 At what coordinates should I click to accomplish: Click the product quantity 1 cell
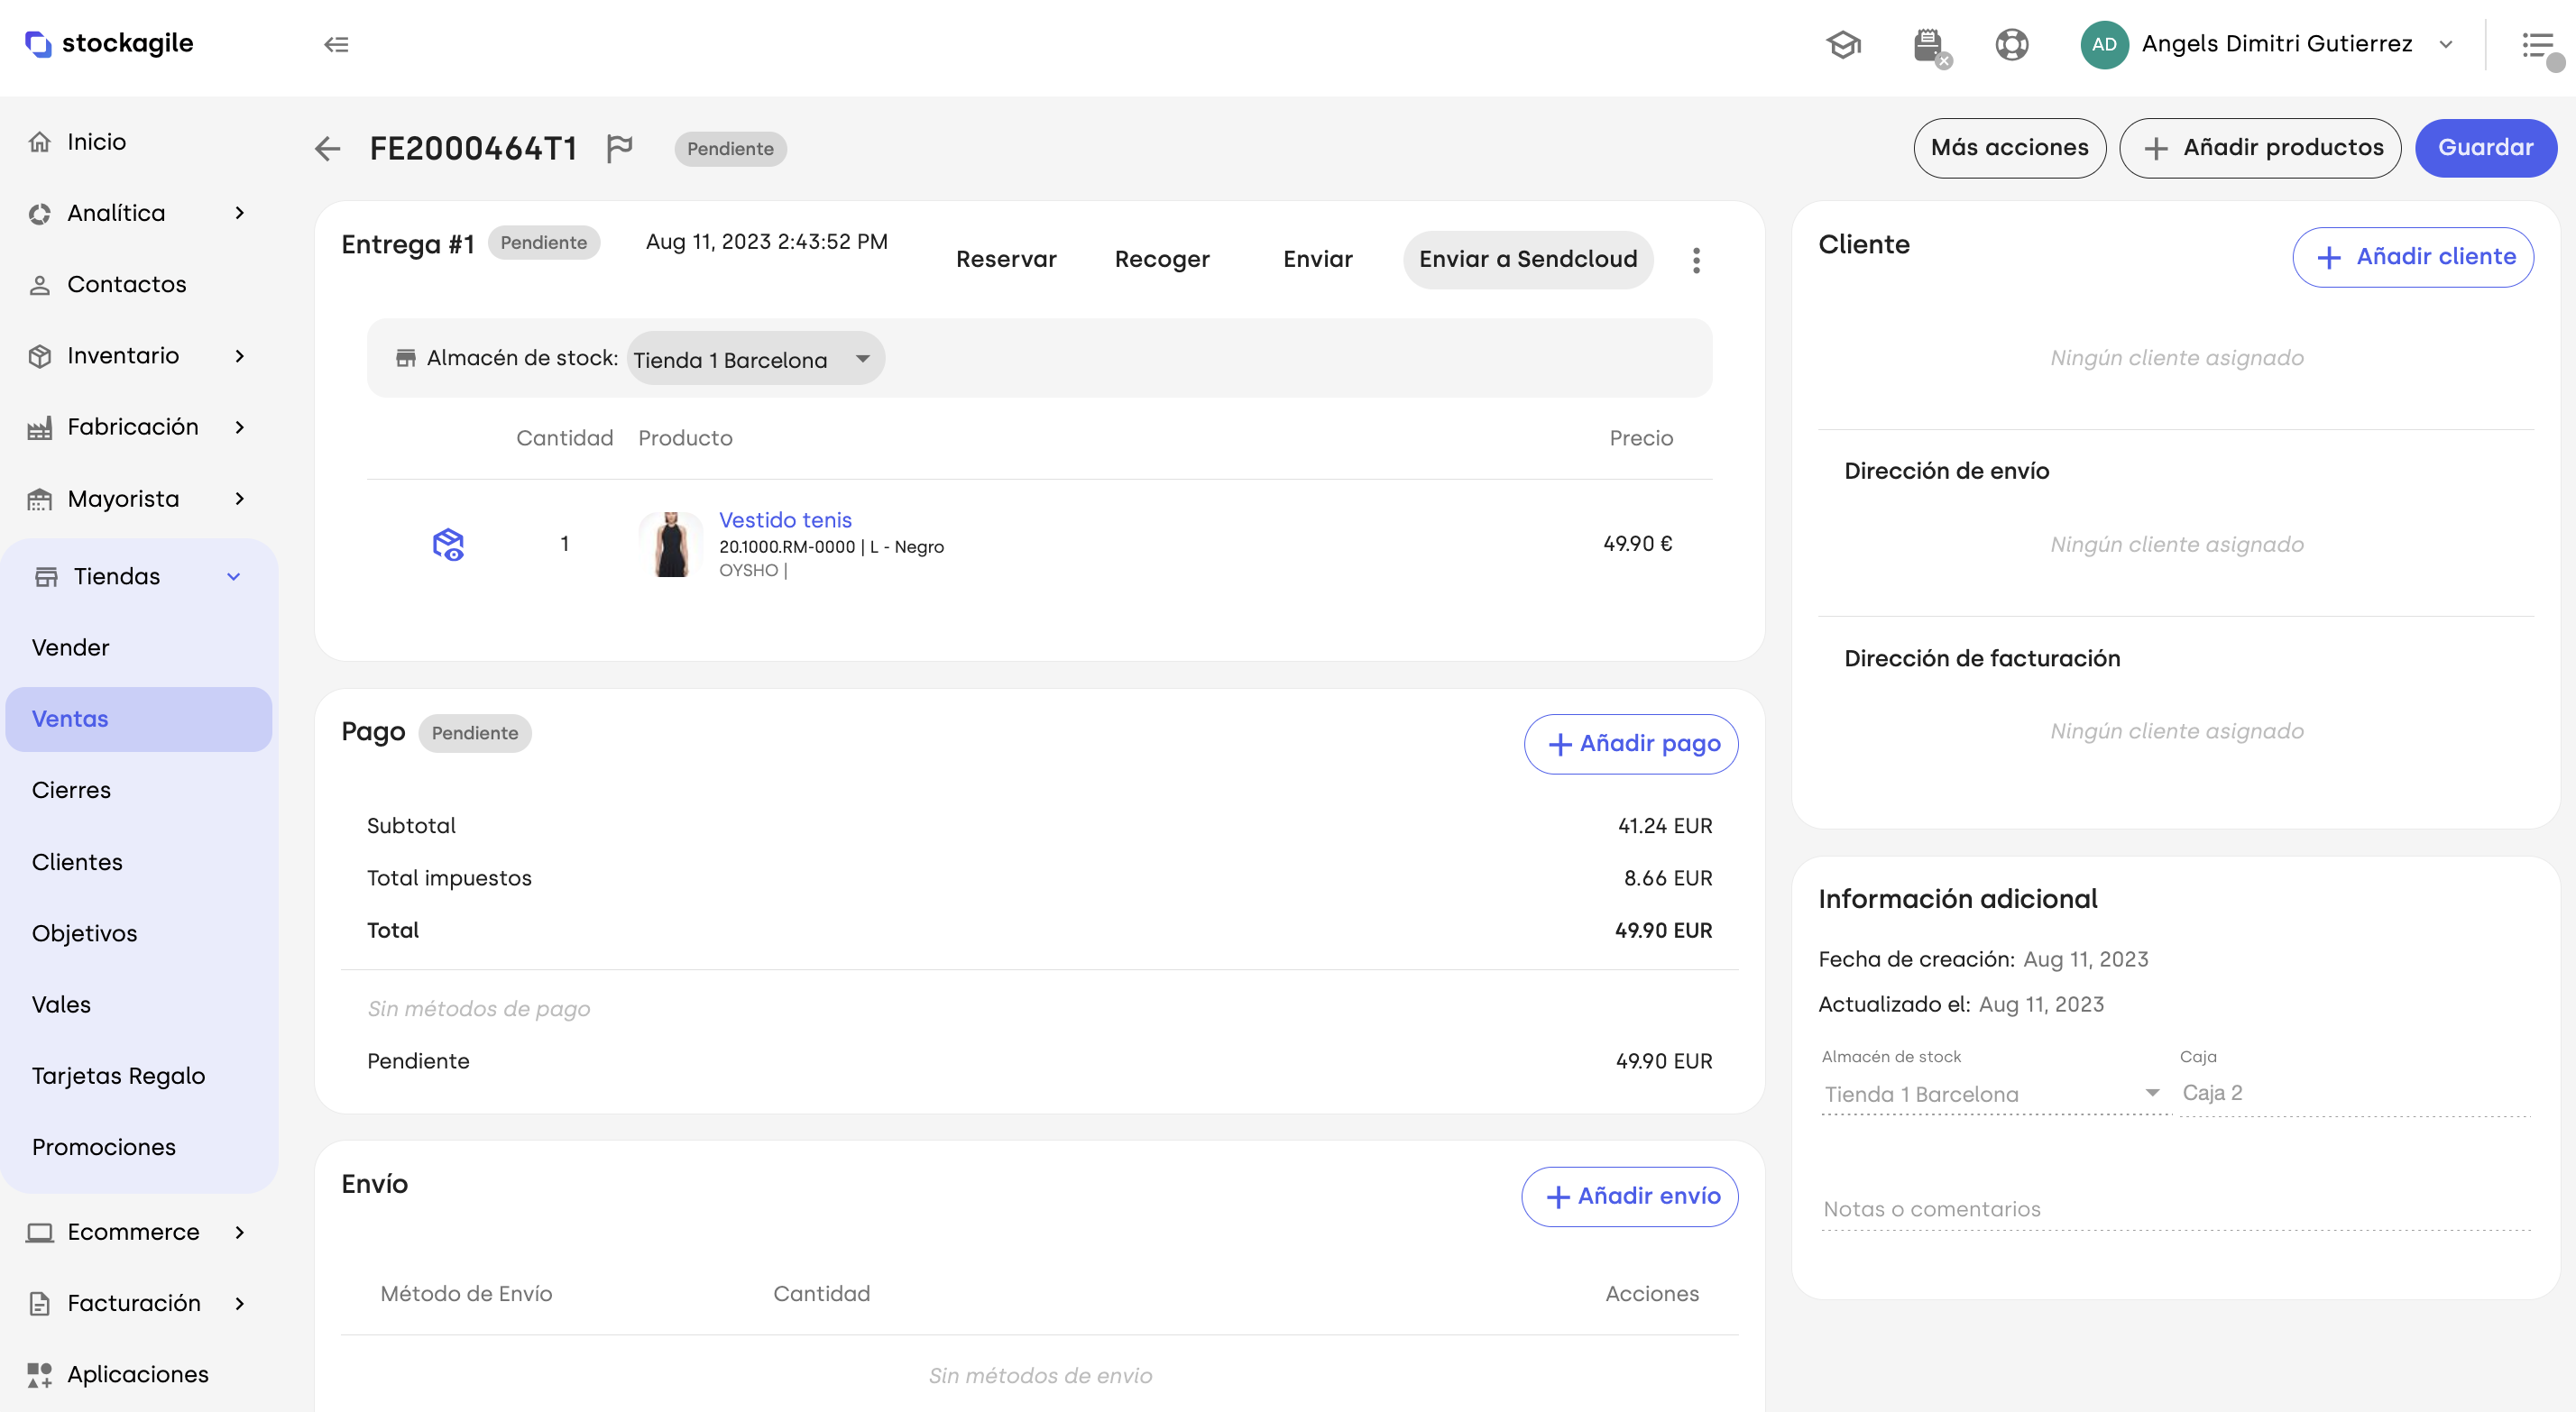(x=565, y=544)
